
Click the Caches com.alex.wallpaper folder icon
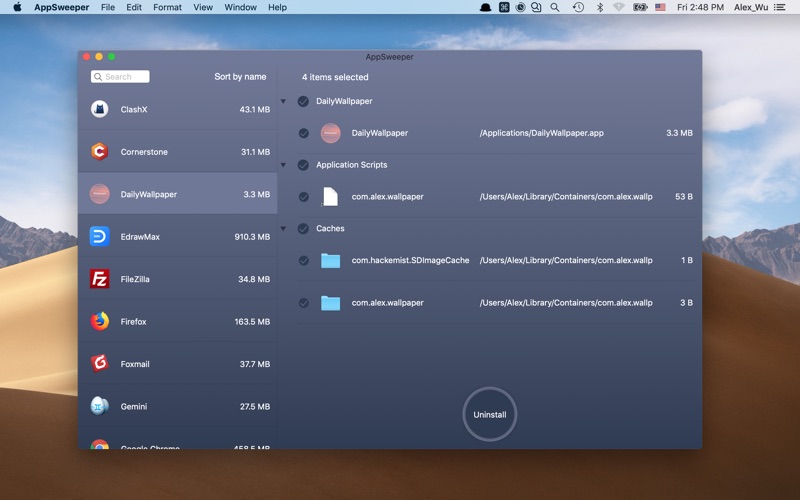pyautogui.click(x=331, y=303)
